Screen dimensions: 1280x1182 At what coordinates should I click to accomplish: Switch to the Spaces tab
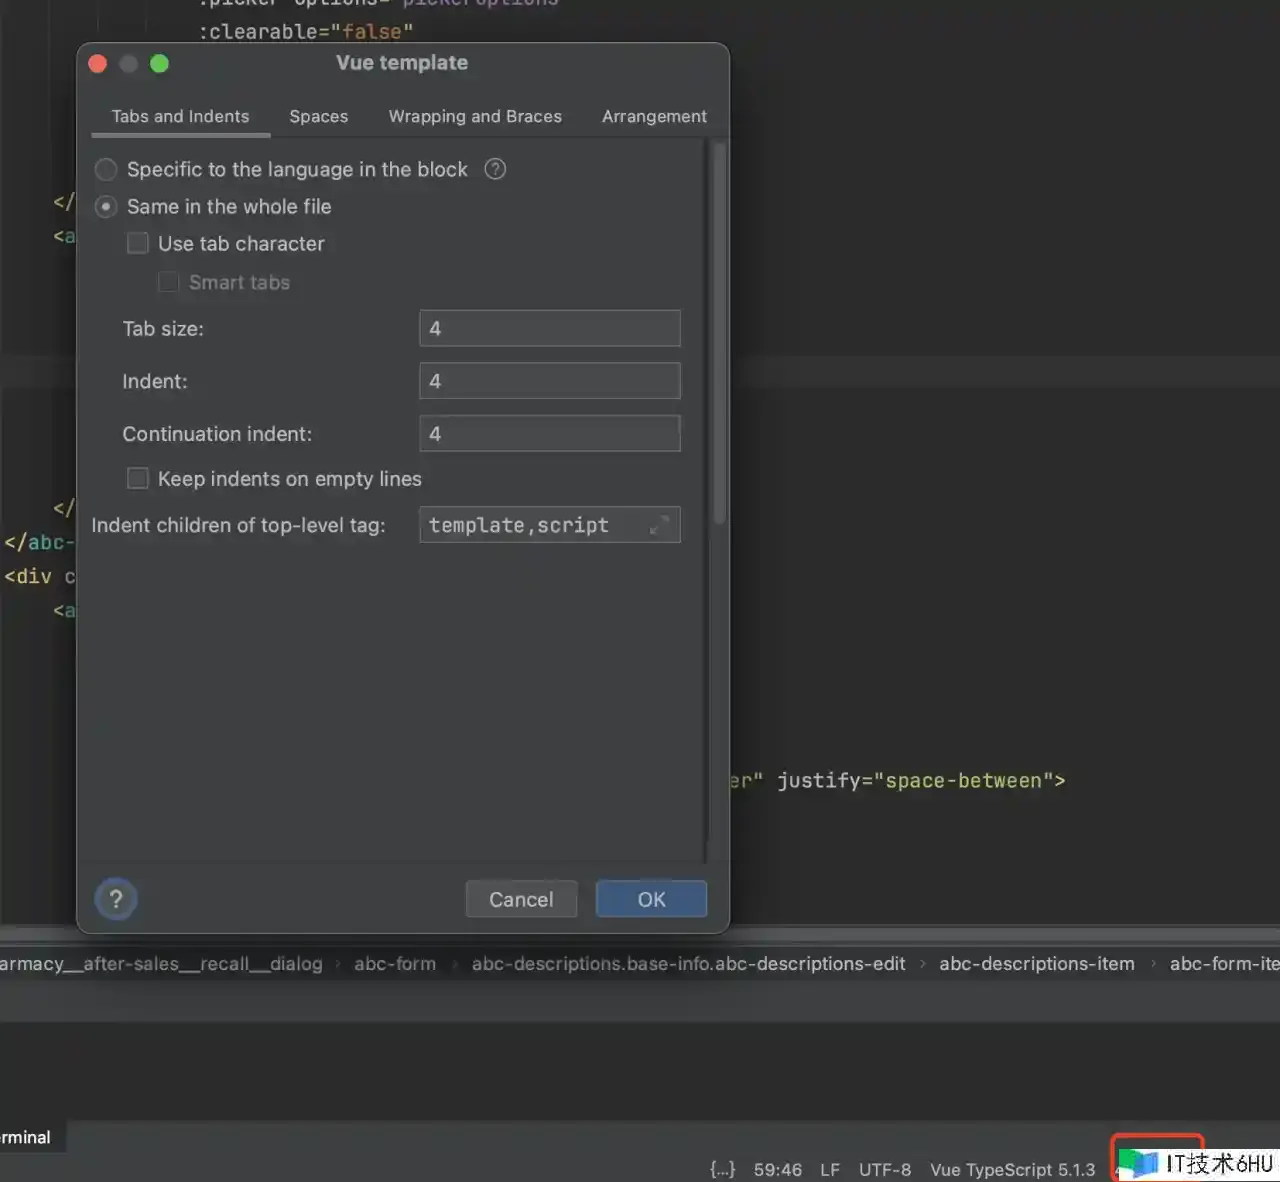(318, 117)
